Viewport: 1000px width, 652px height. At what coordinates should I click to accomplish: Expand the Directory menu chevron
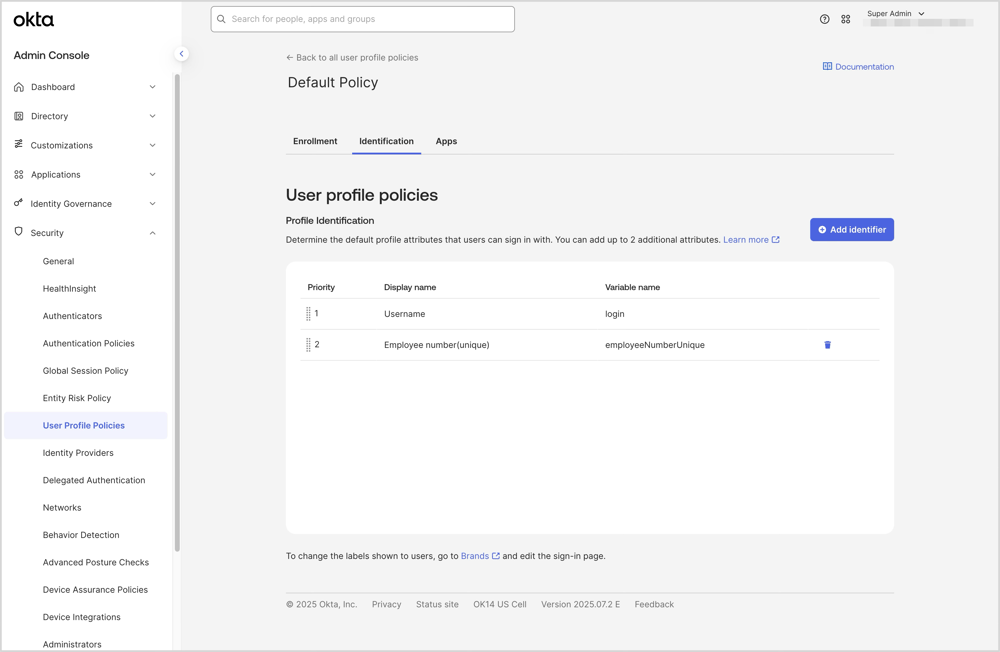pyautogui.click(x=152, y=116)
